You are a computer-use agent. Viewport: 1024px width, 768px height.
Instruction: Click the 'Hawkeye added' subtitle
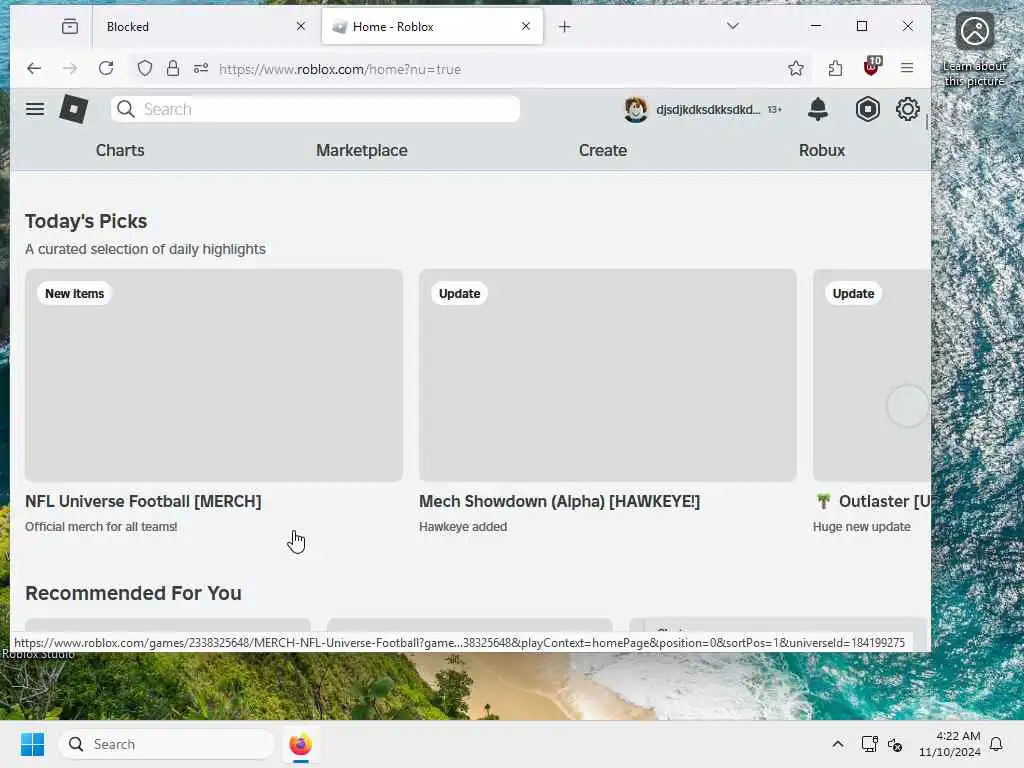[463, 526]
